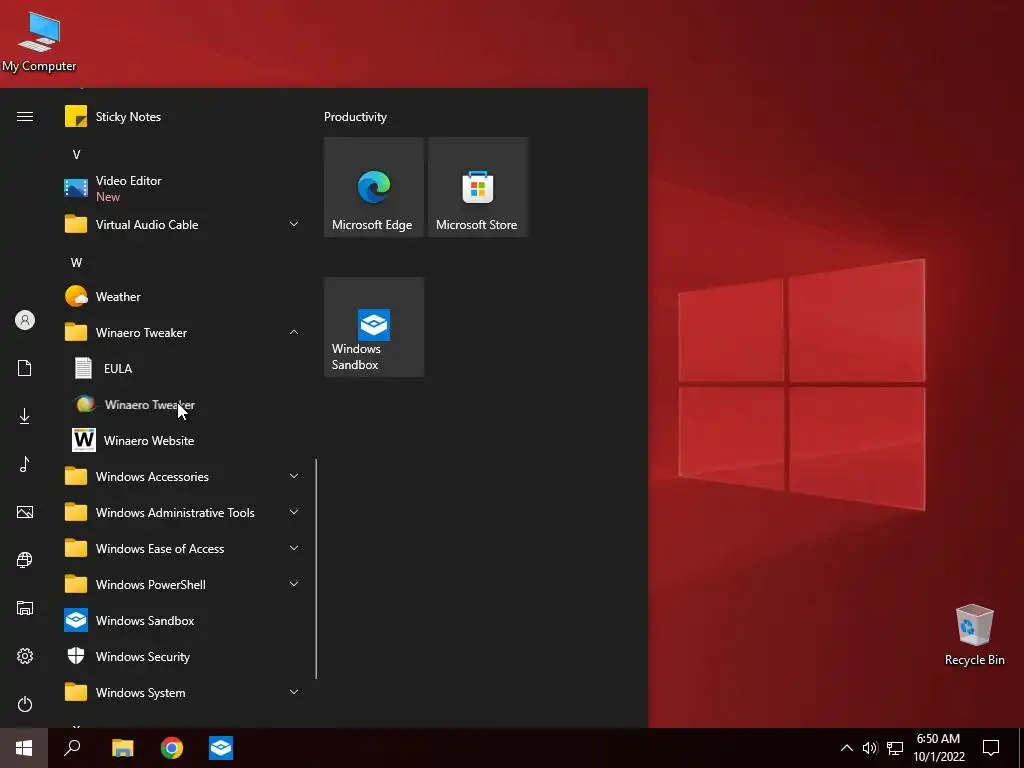This screenshot has height=768, width=1024.
Task: Select the My Computer desktop icon
Action: [39, 42]
